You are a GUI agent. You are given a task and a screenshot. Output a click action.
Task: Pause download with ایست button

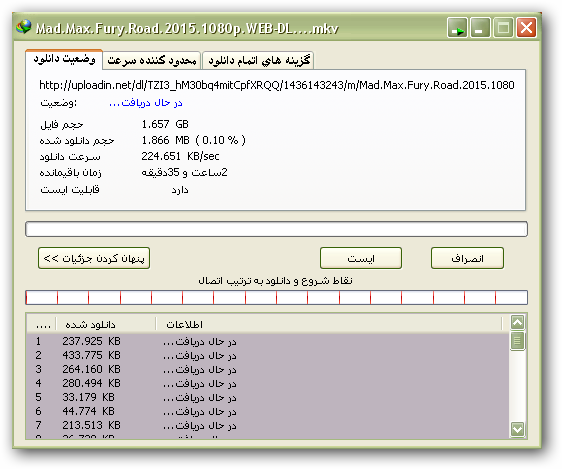click(x=361, y=258)
